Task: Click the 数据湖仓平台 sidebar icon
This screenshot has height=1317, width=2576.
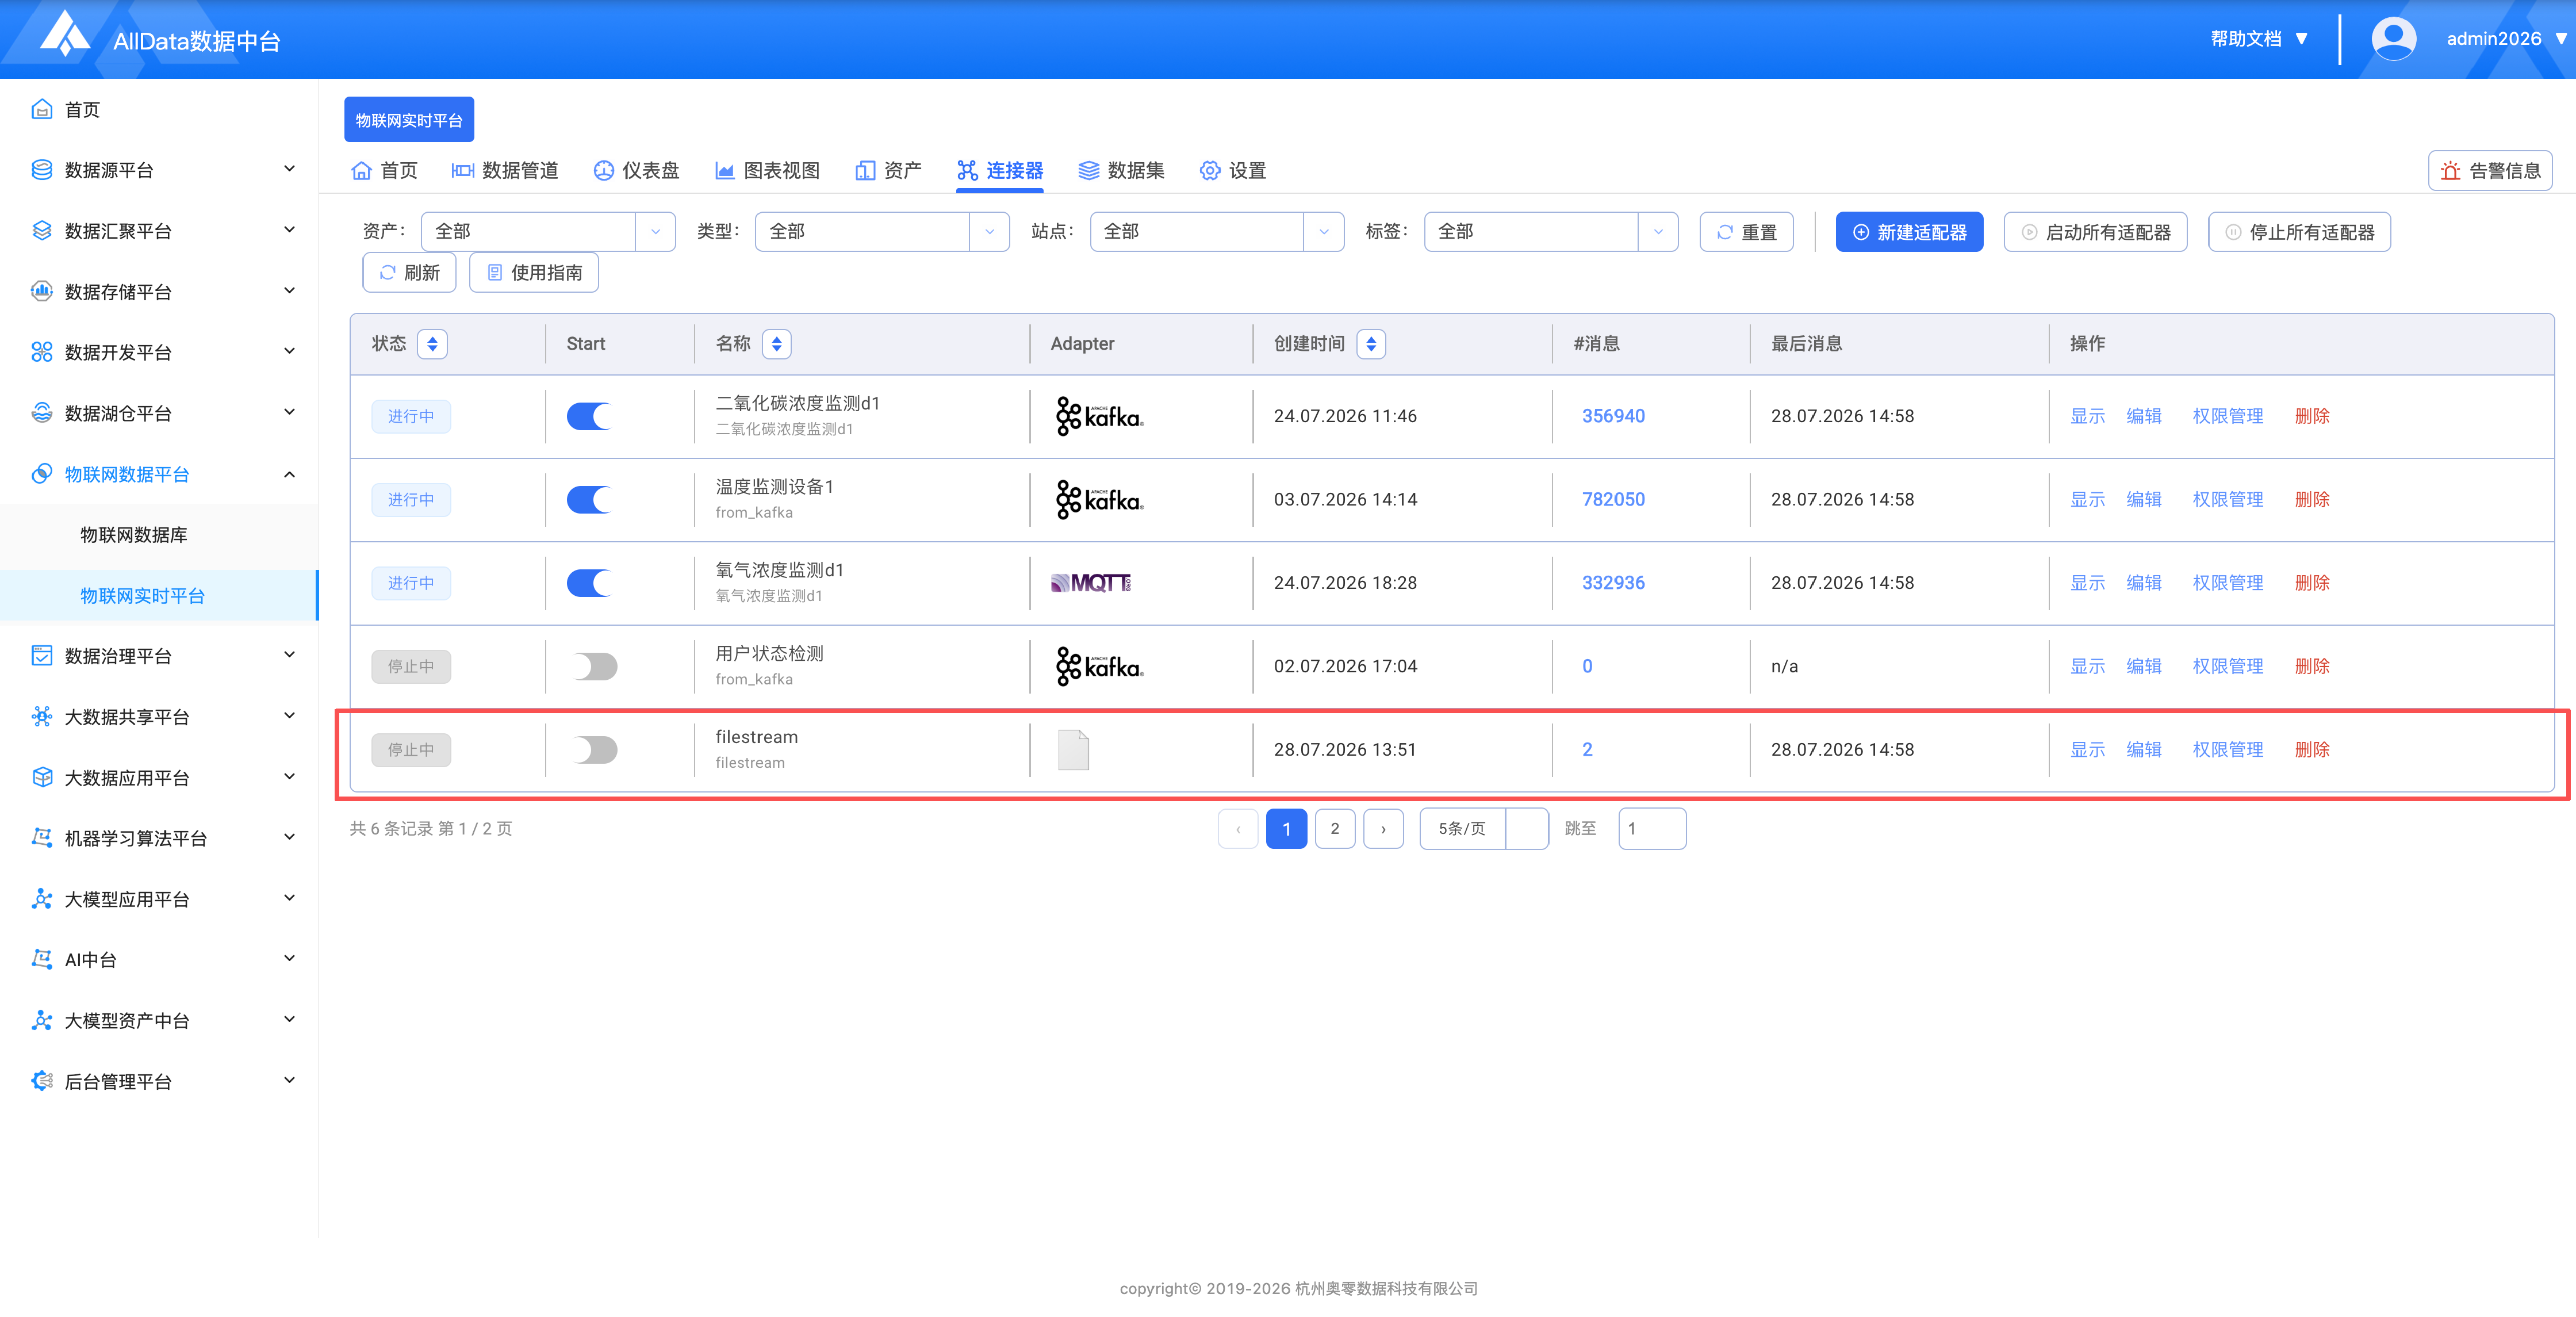Action: pos(42,413)
